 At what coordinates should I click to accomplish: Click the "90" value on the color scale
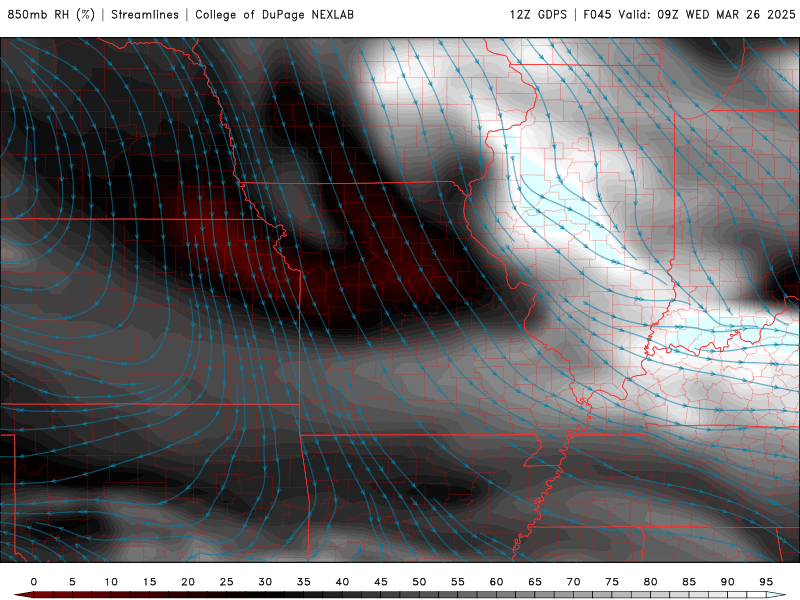point(728,582)
